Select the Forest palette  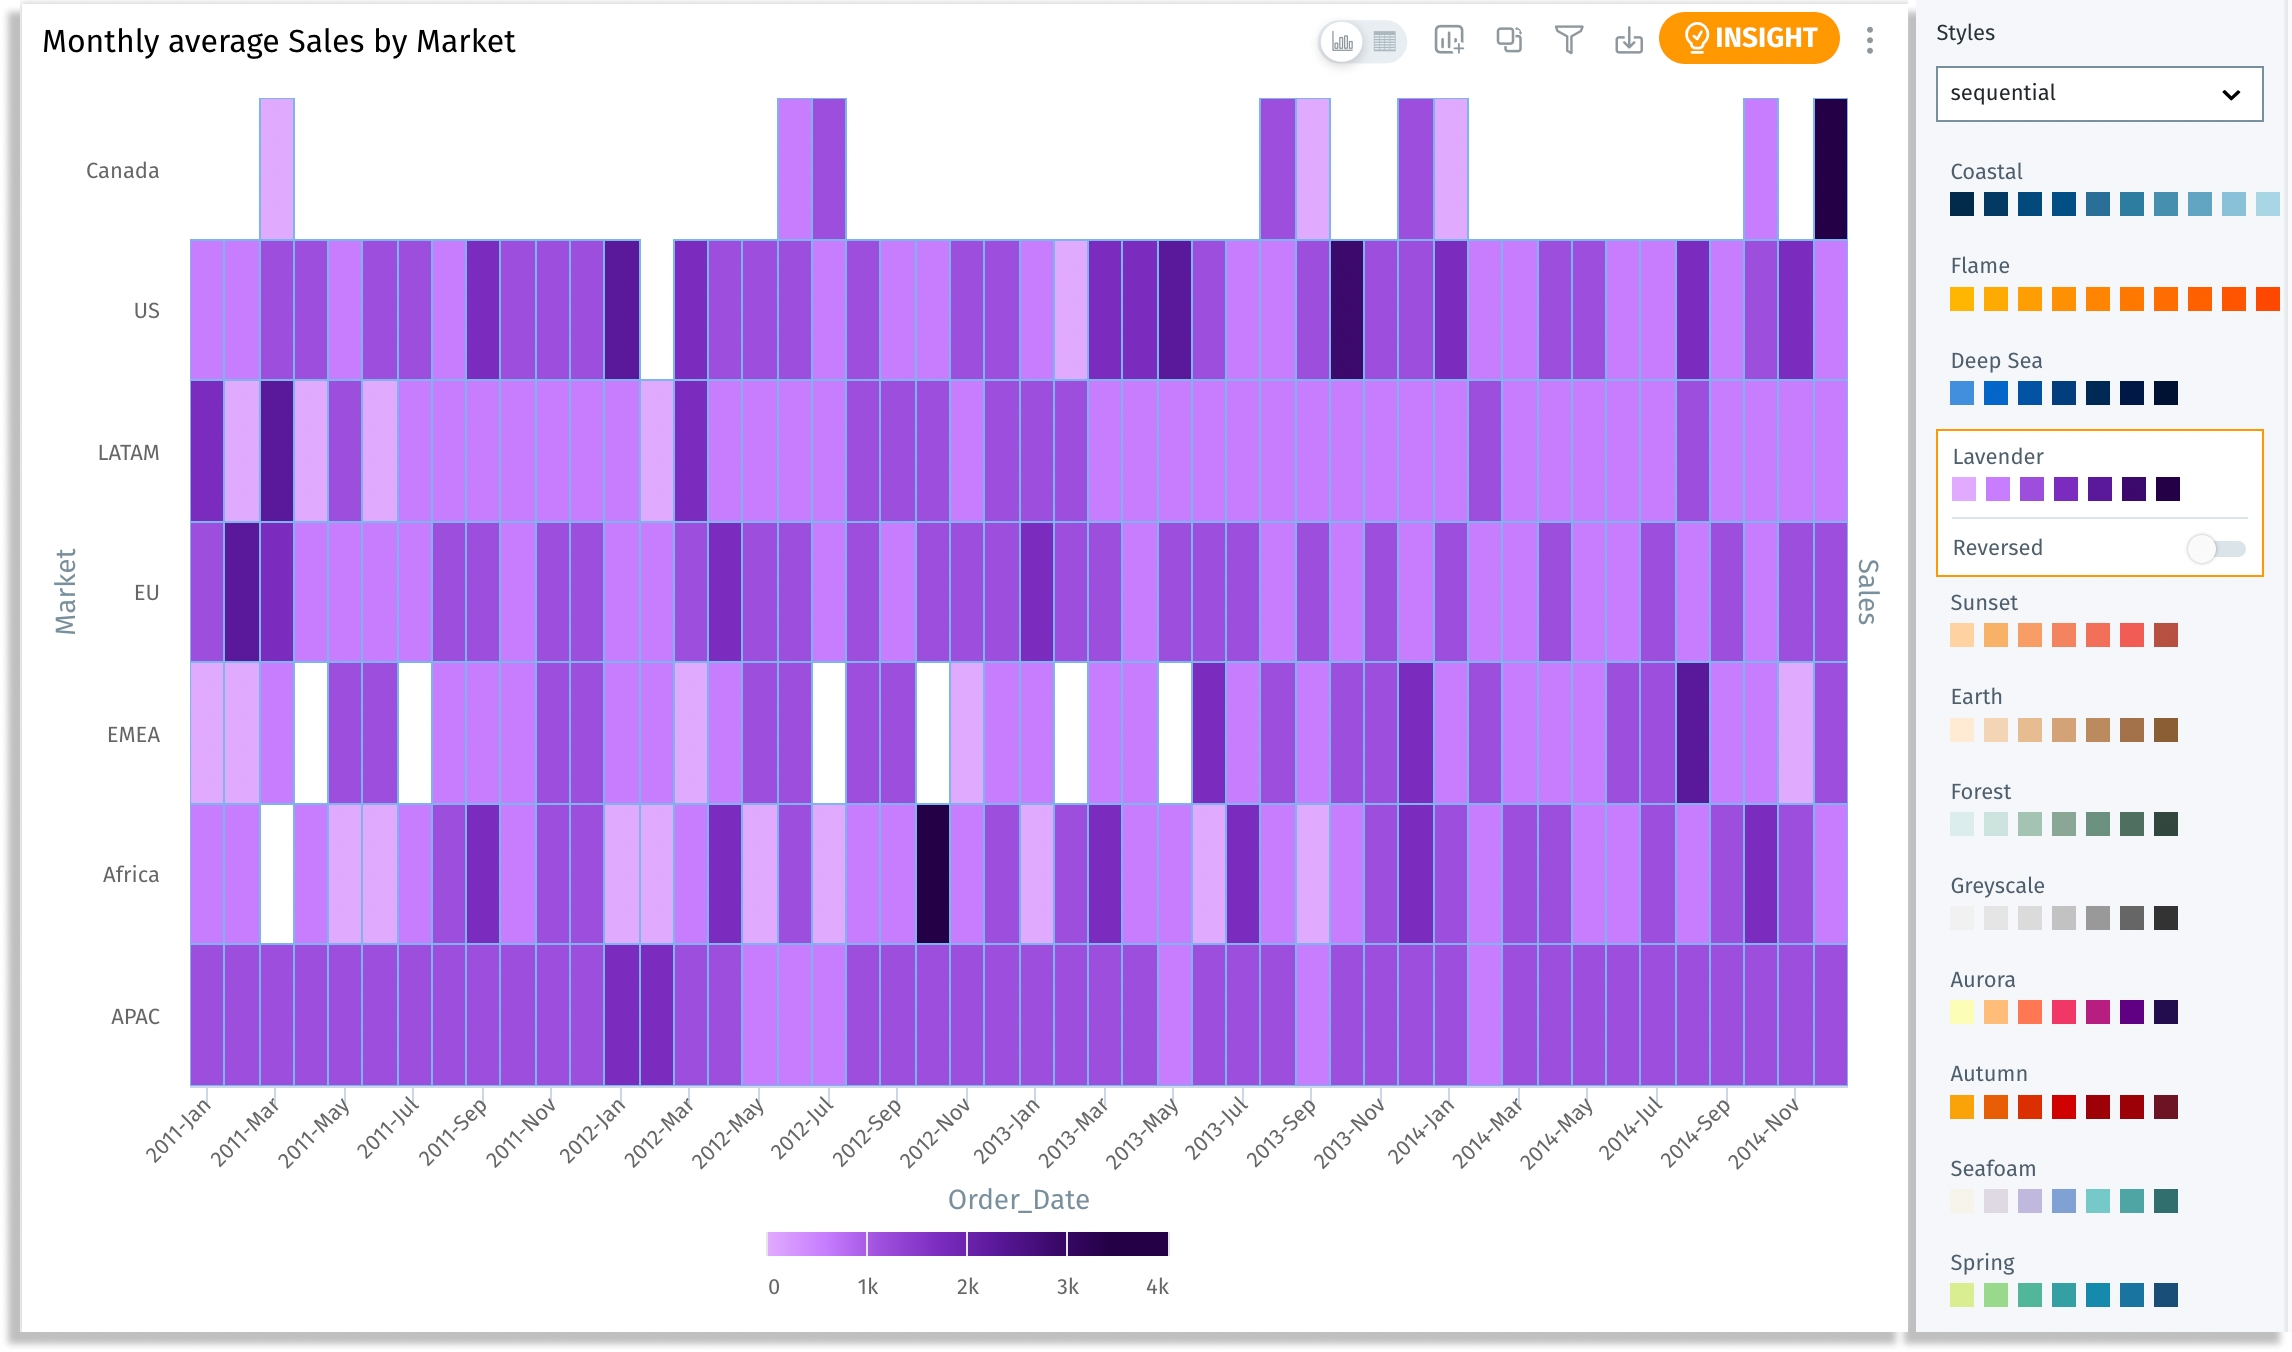(2063, 824)
